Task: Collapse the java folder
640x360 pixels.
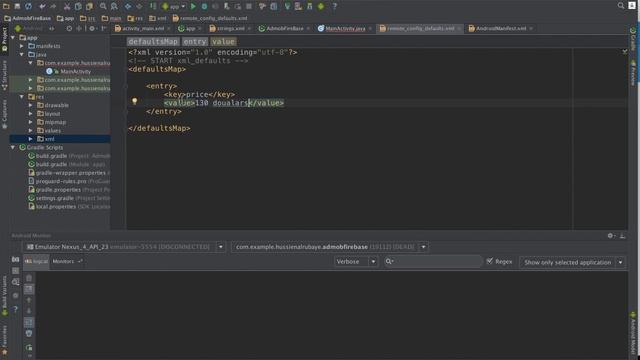Action: 22,54
